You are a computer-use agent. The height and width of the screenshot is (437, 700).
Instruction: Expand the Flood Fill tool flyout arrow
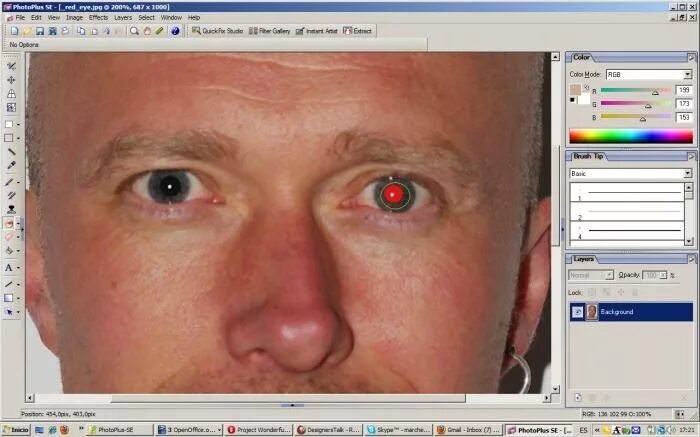click(x=19, y=251)
